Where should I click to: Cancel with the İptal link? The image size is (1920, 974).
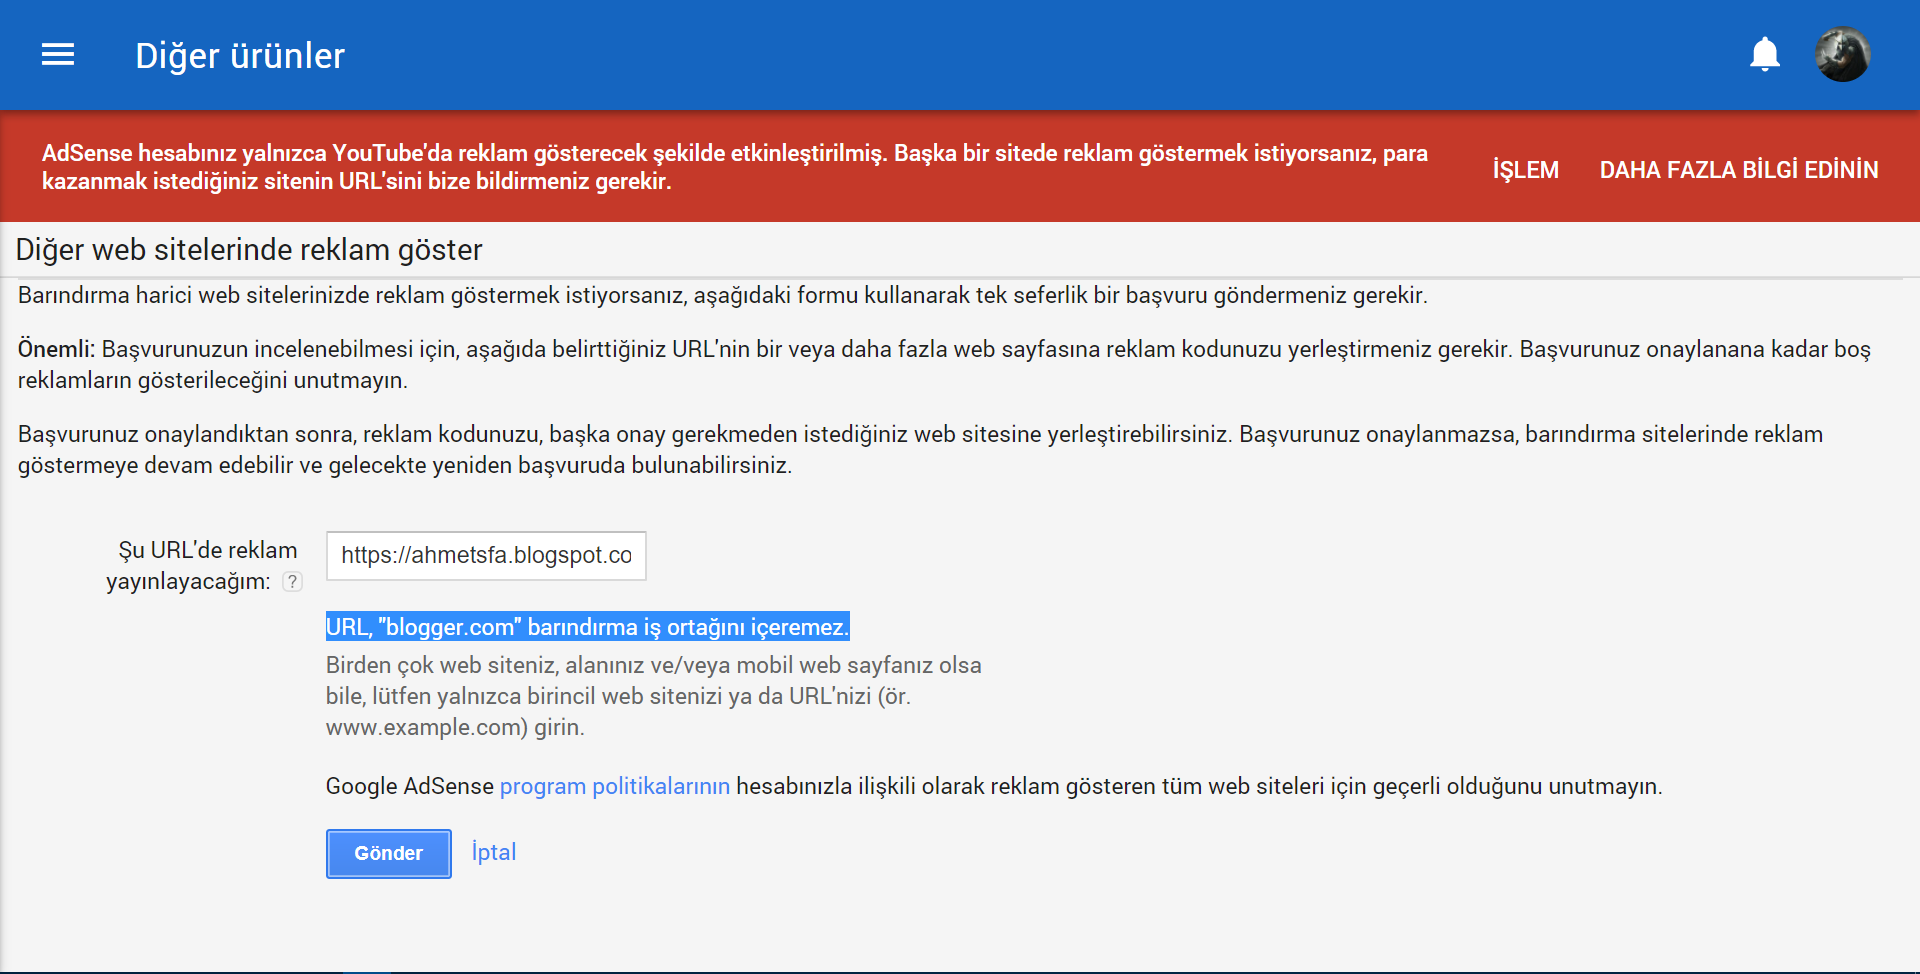tap(494, 852)
